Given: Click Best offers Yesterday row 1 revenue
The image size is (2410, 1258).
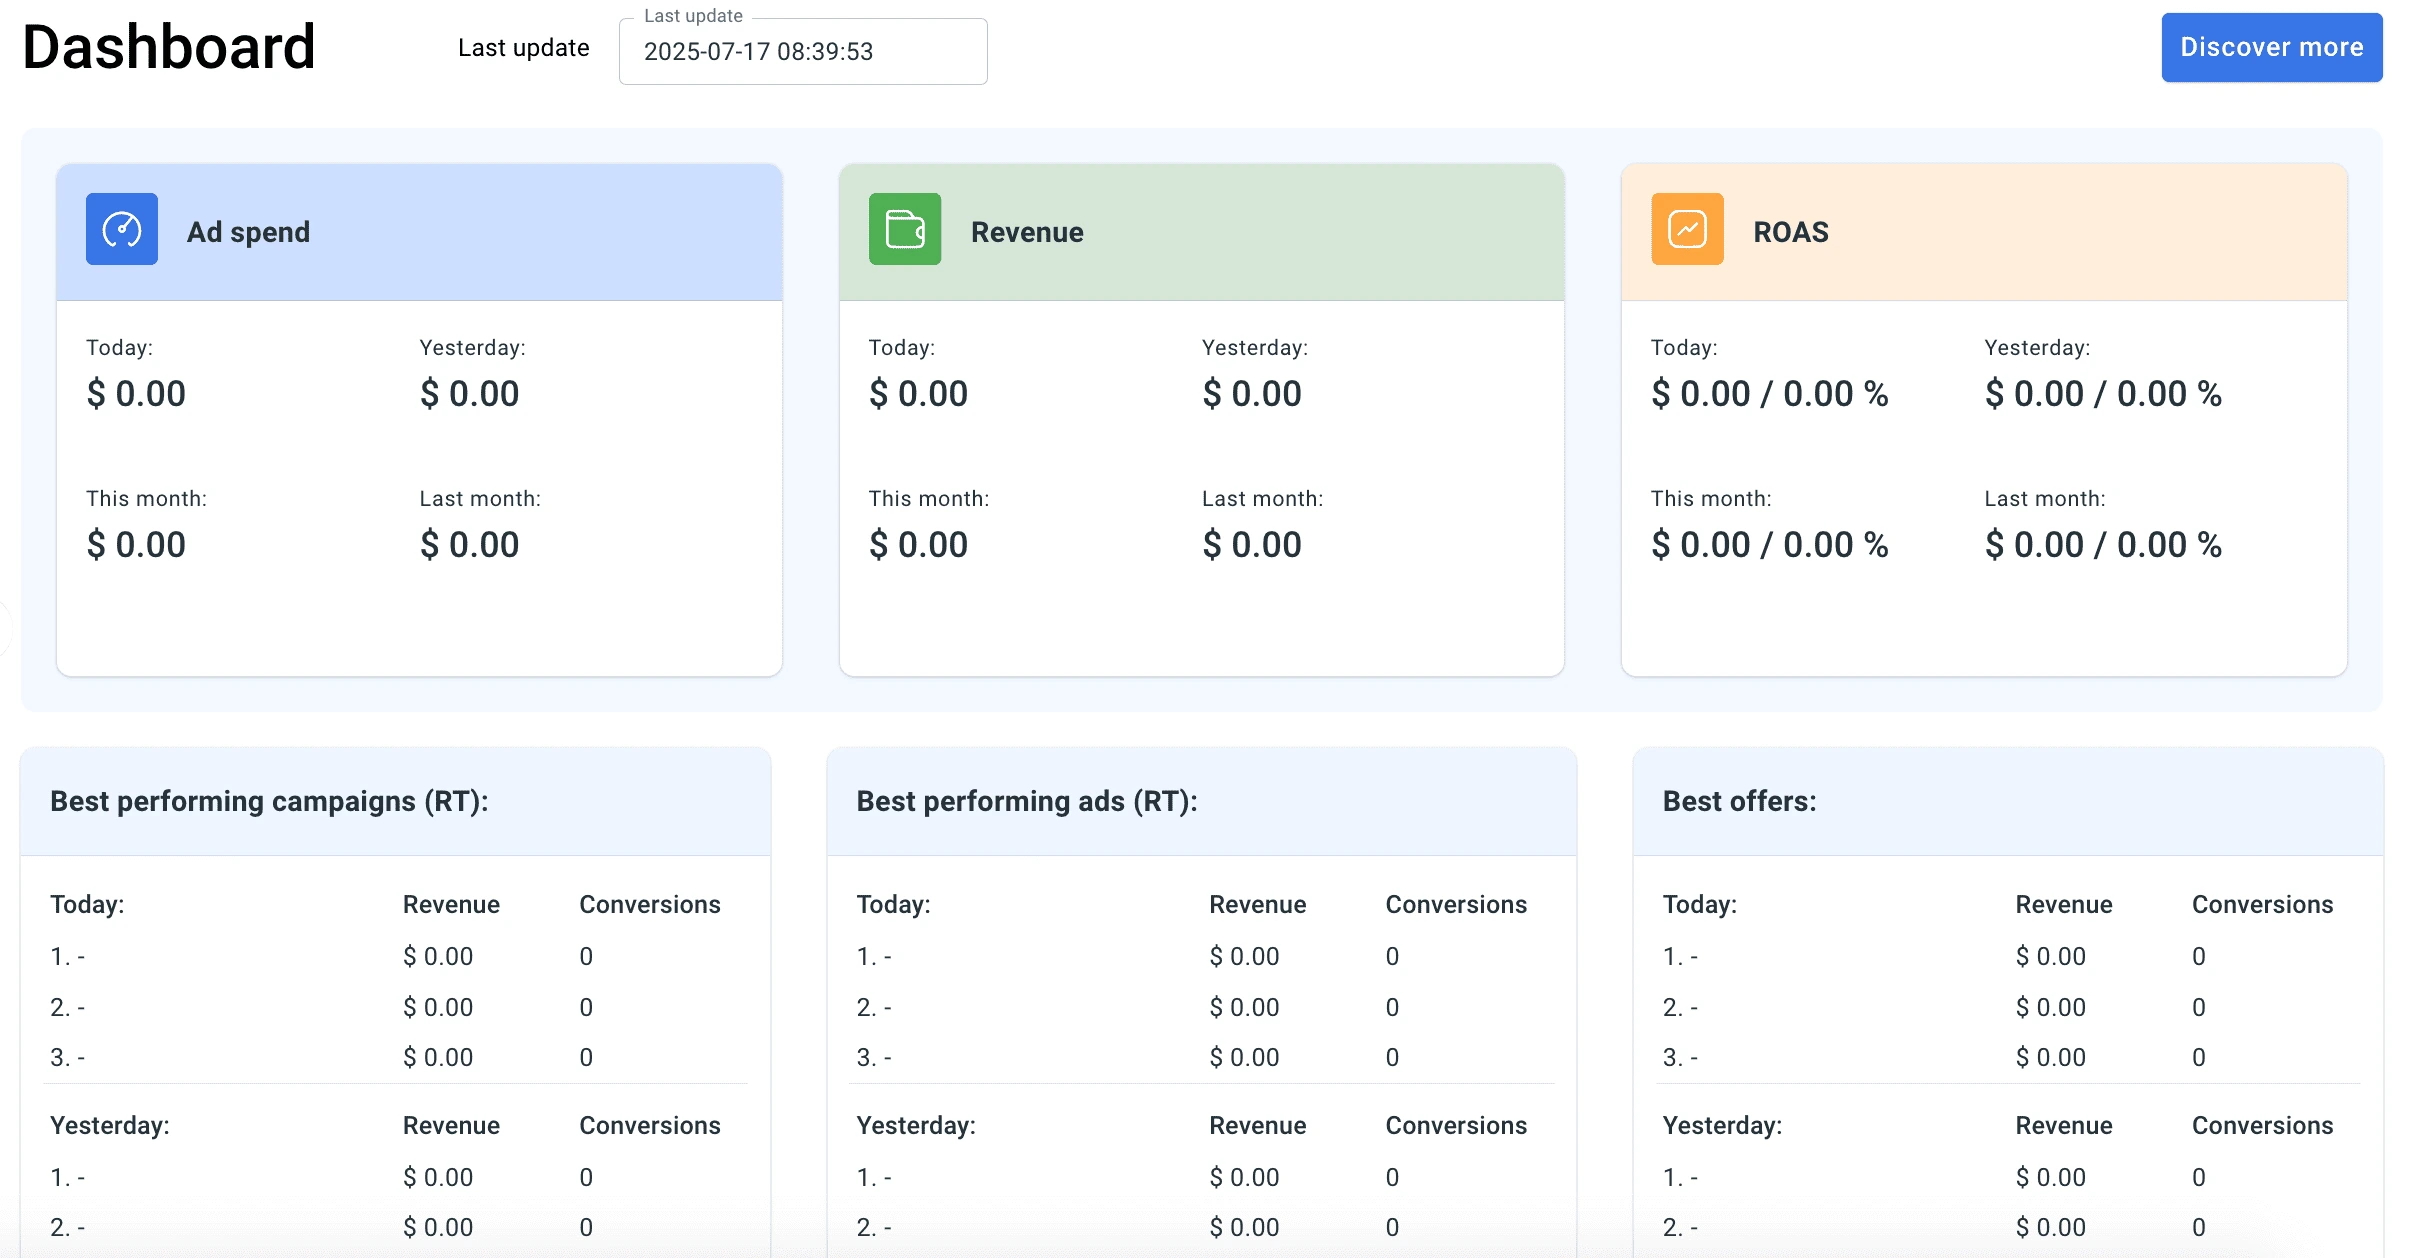Looking at the screenshot, I should (x=2050, y=1177).
